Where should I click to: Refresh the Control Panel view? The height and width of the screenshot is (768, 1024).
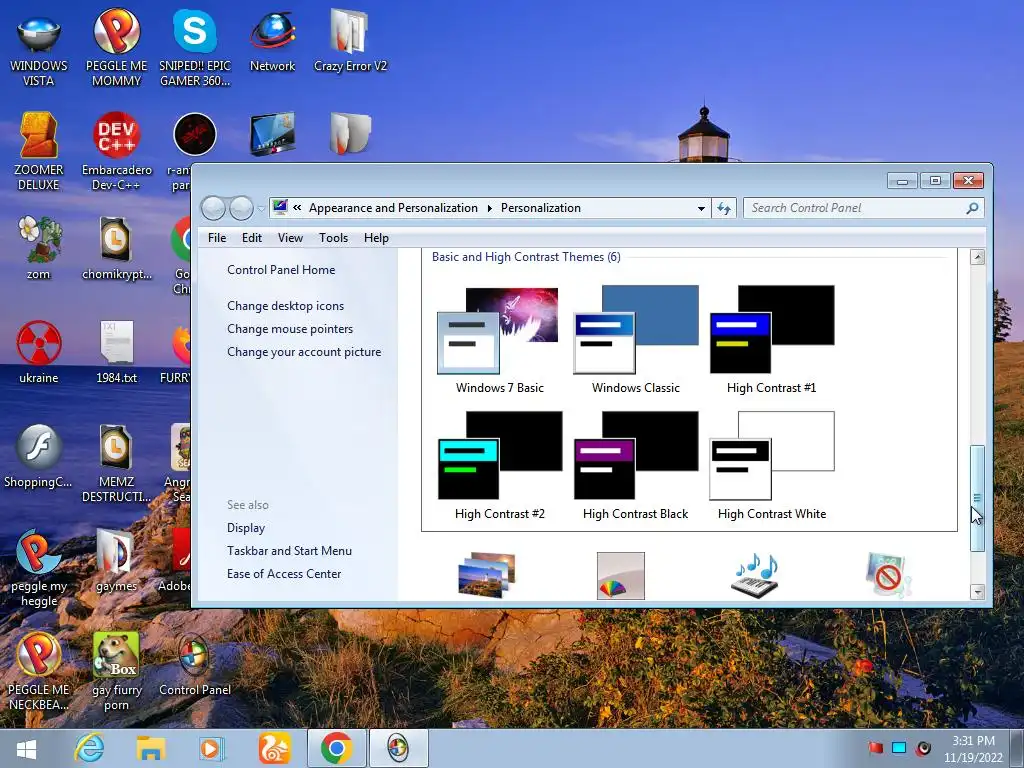click(724, 208)
